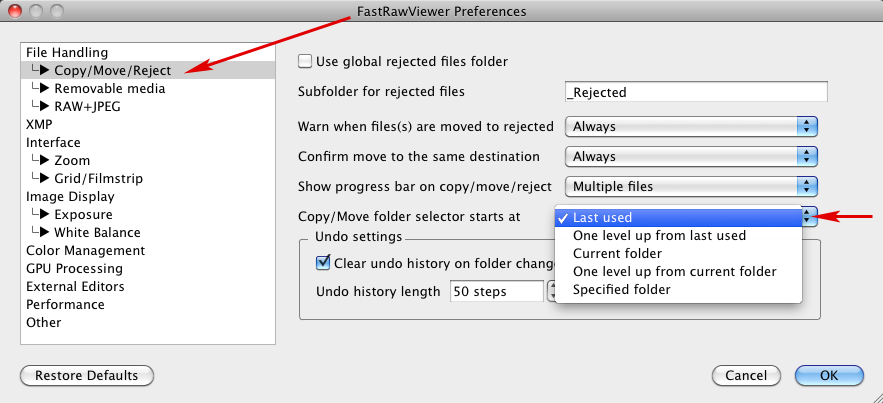Click Restore Defaults button
This screenshot has height=403, width=883.
pos(86,376)
